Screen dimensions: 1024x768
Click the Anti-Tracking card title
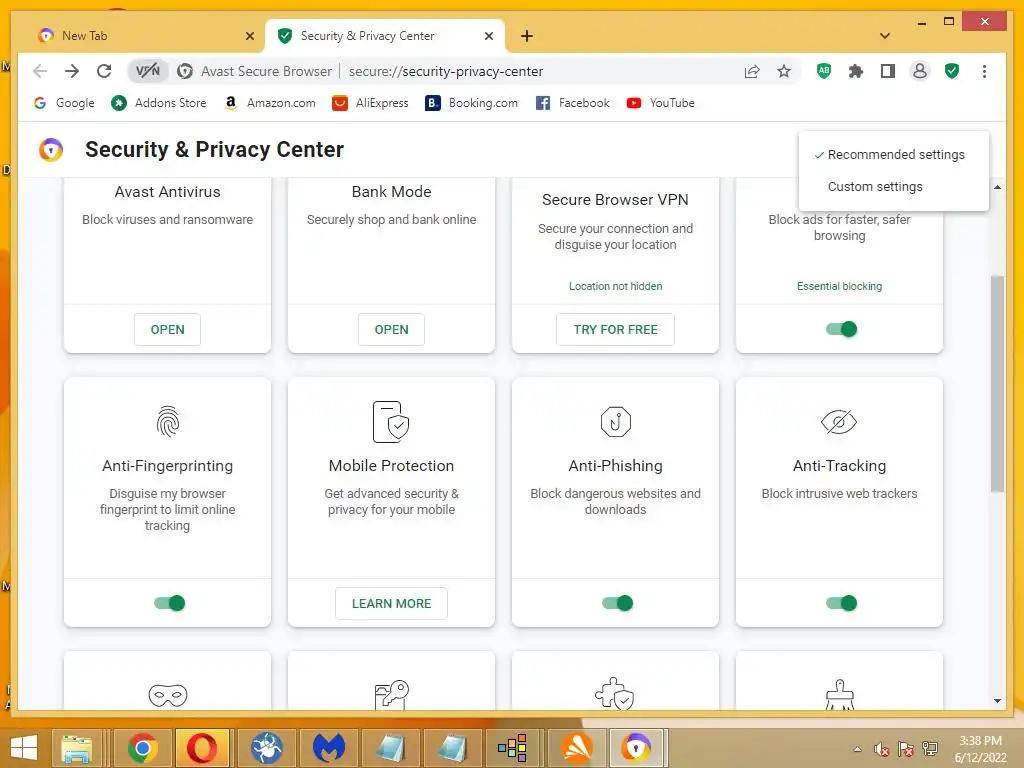(839, 466)
